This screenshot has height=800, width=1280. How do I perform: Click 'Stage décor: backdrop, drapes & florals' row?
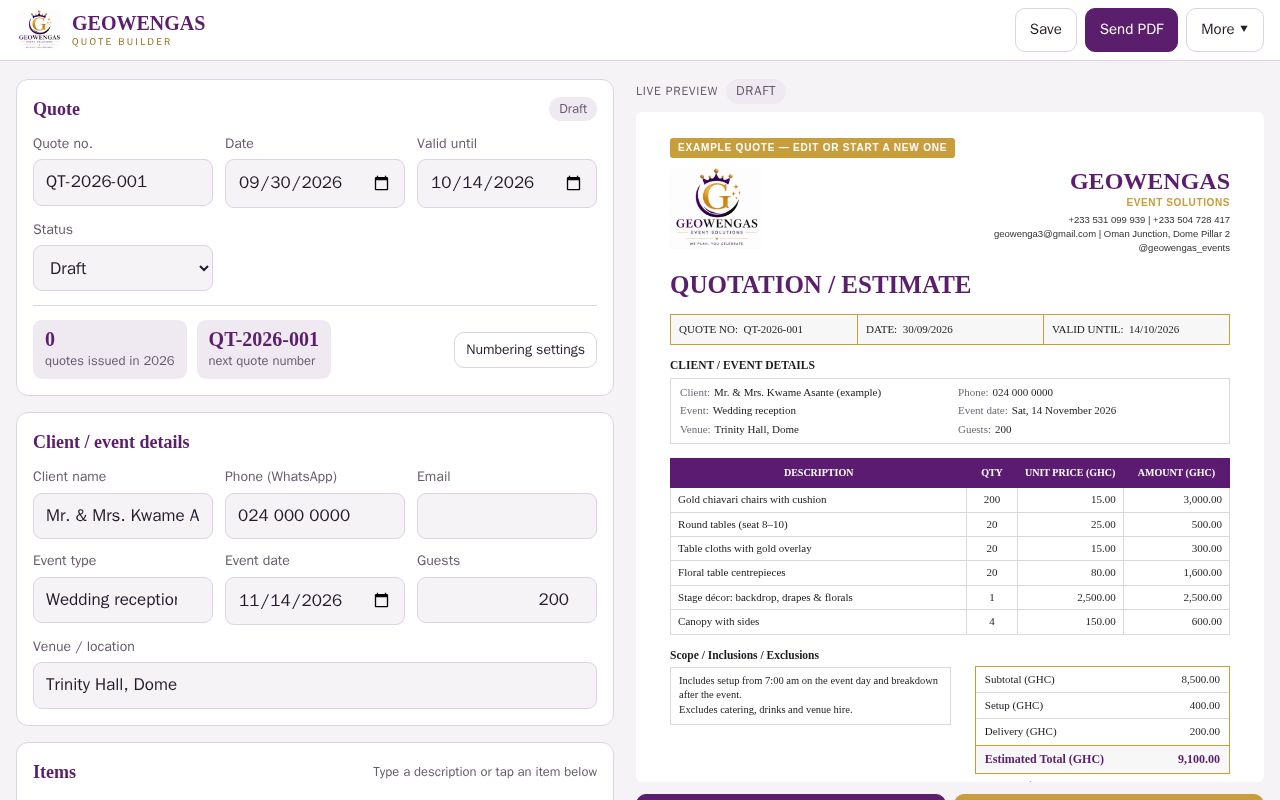[x=950, y=597]
